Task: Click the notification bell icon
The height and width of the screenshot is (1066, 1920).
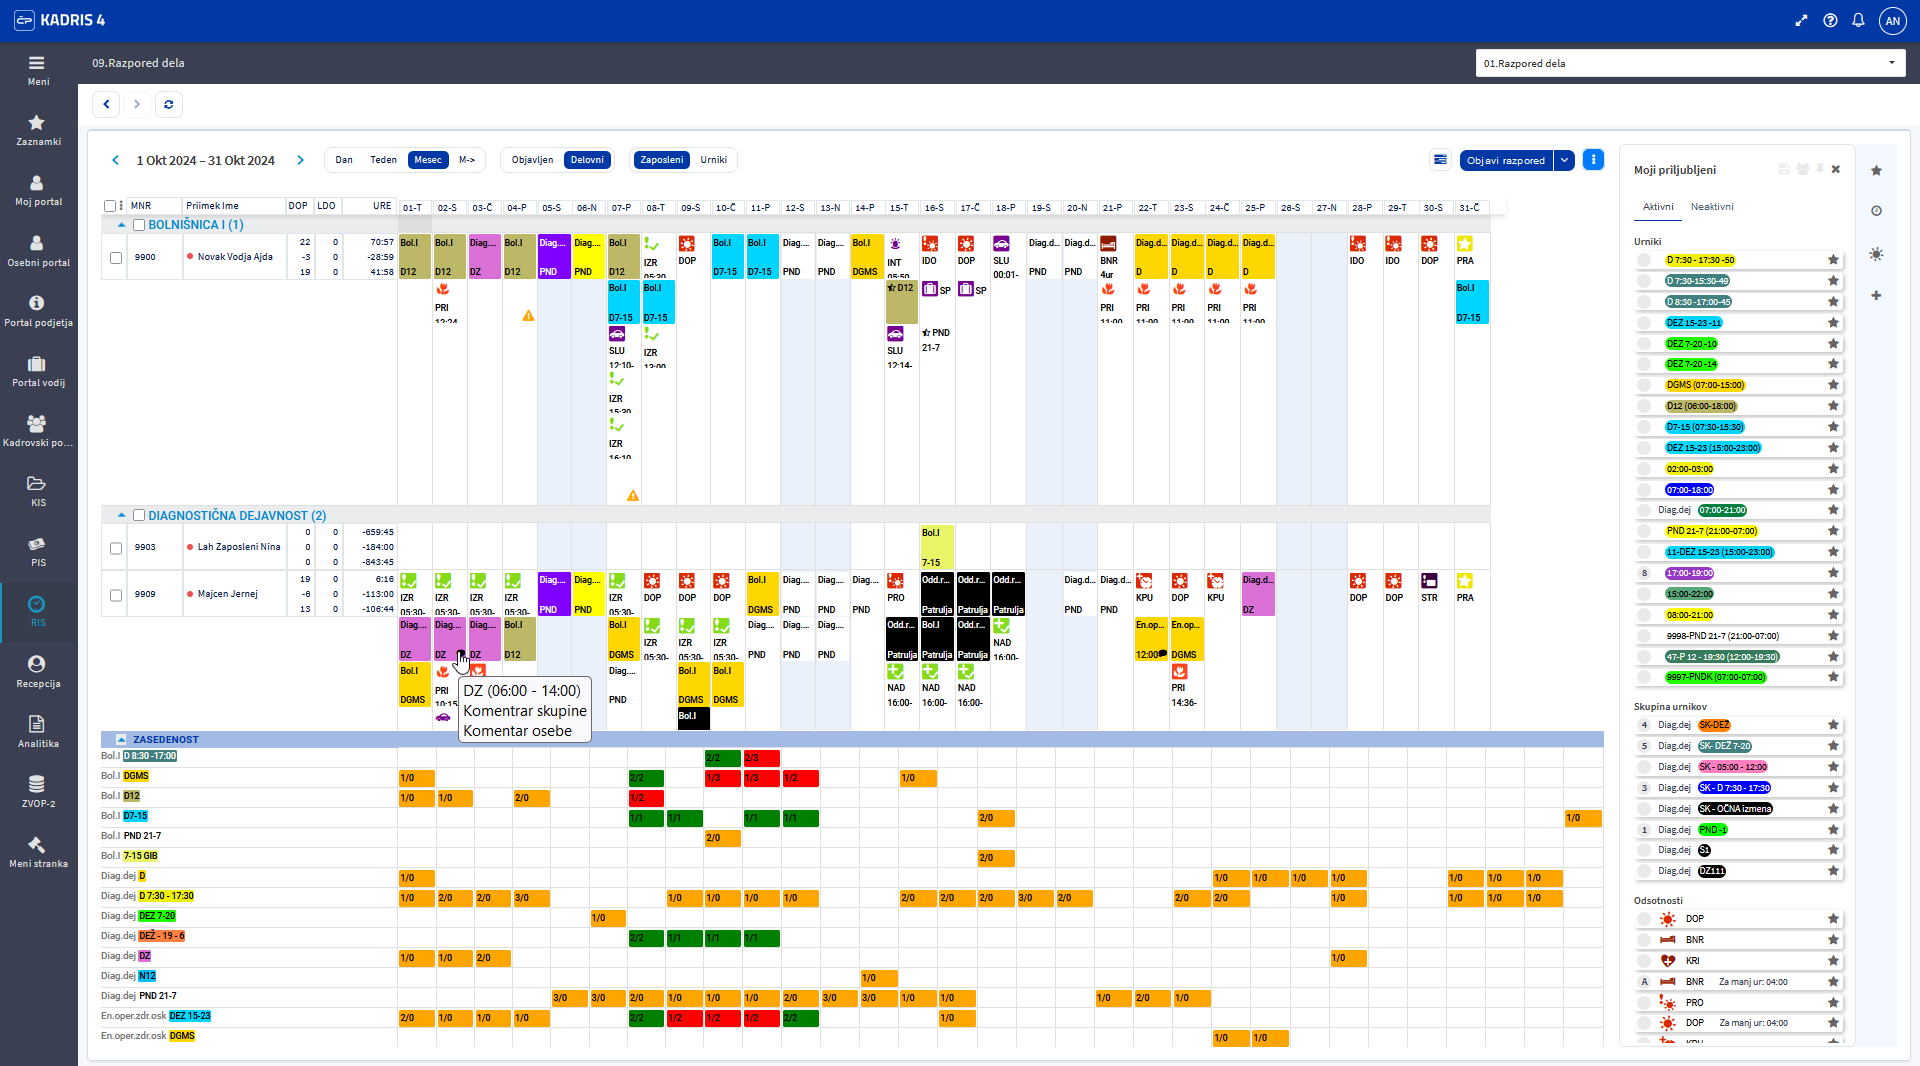Action: pyautogui.click(x=1858, y=20)
